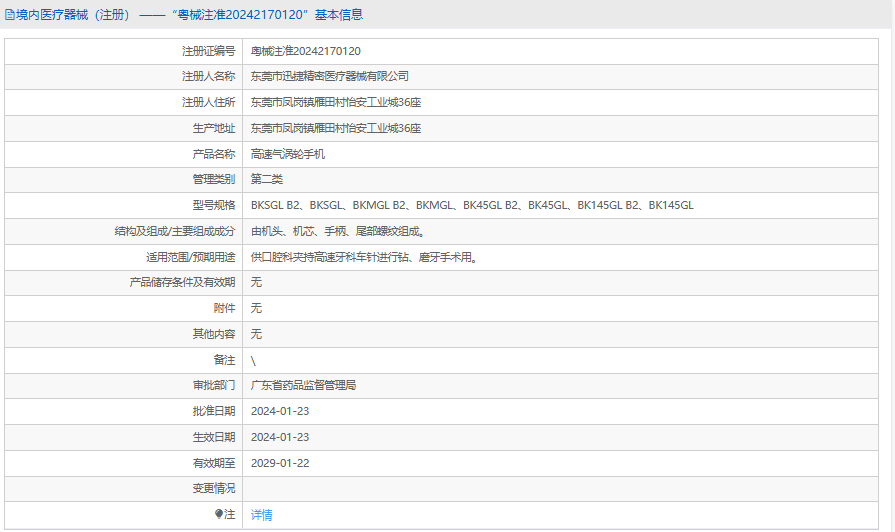Click the 型号规格 label cell
Screen dimensions: 895x532
pyautogui.click(x=124, y=205)
